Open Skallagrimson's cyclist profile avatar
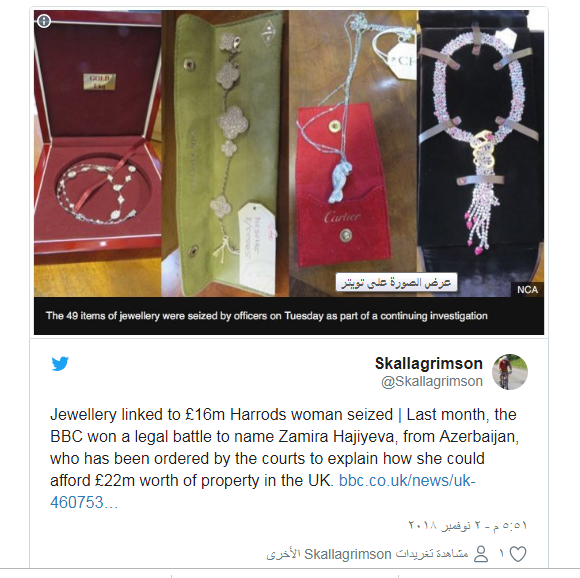The width and height of the screenshot is (580, 578). pyautogui.click(x=510, y=372)
